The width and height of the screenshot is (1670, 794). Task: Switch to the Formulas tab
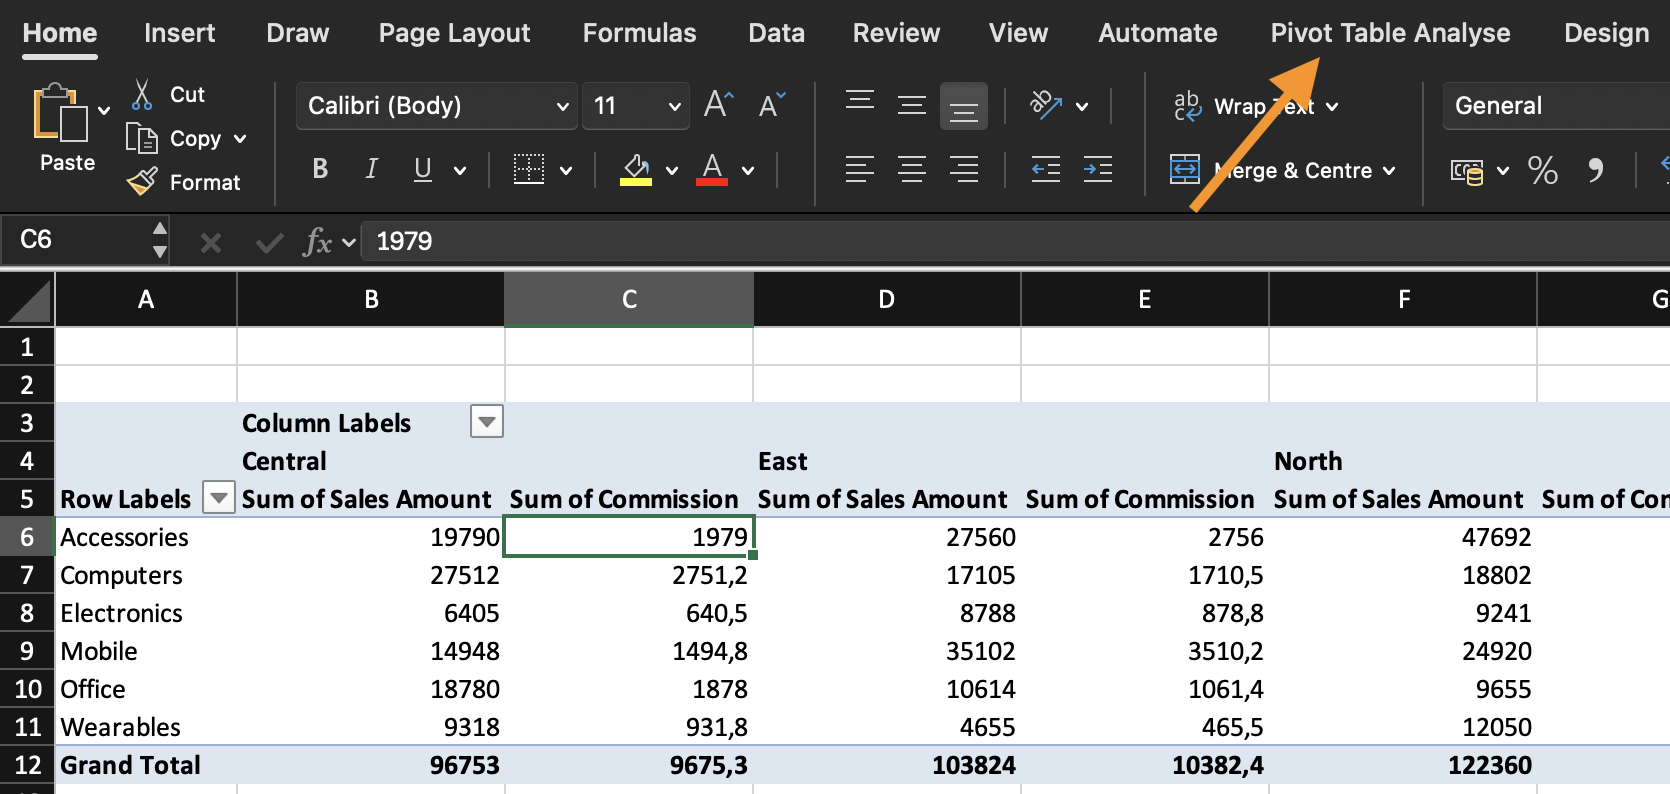tap(639, 33)
